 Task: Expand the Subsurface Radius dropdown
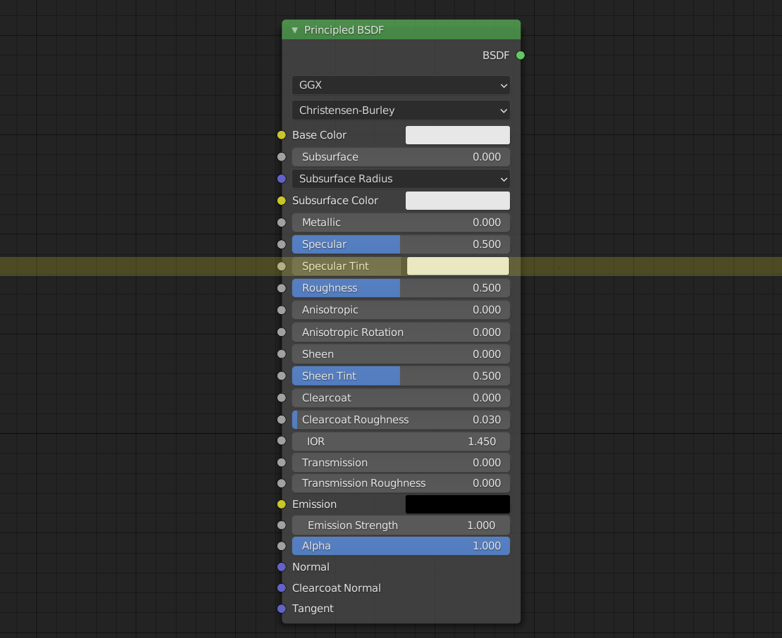[x=401, y=179]
